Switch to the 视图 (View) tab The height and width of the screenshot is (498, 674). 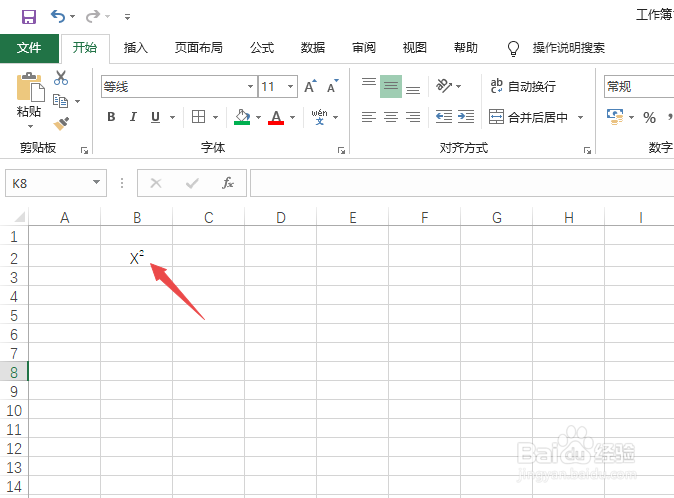coord(414,47)
